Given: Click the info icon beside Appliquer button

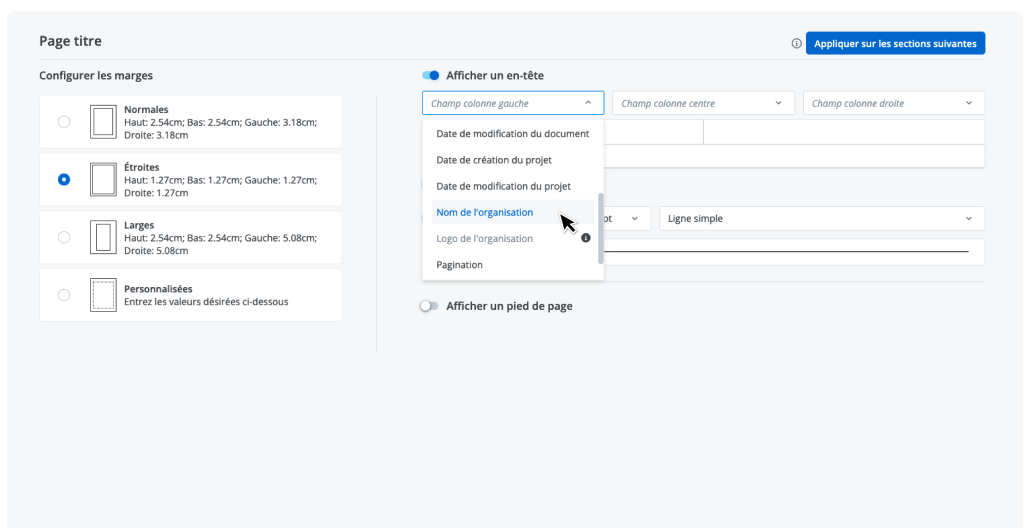Looking at the screenshot, I should tap(796, 44).
